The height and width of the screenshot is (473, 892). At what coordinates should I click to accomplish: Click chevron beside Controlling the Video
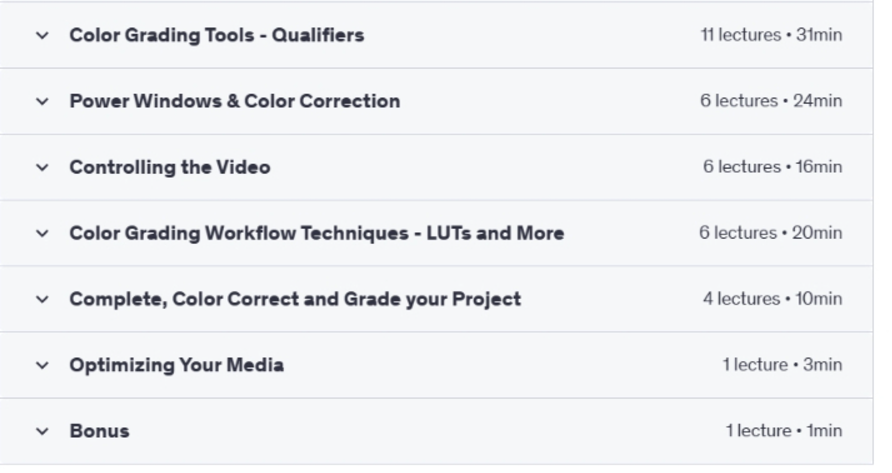tap(42, 167)
